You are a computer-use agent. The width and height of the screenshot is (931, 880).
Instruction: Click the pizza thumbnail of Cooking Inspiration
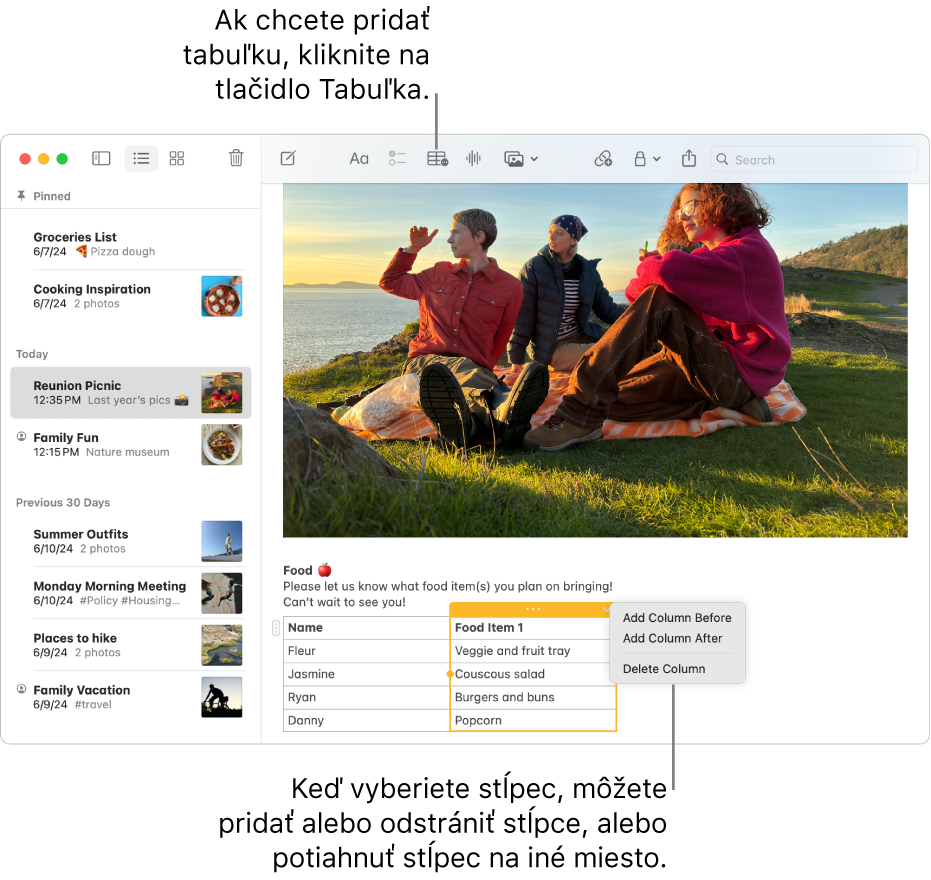click(x=221, y=296)
